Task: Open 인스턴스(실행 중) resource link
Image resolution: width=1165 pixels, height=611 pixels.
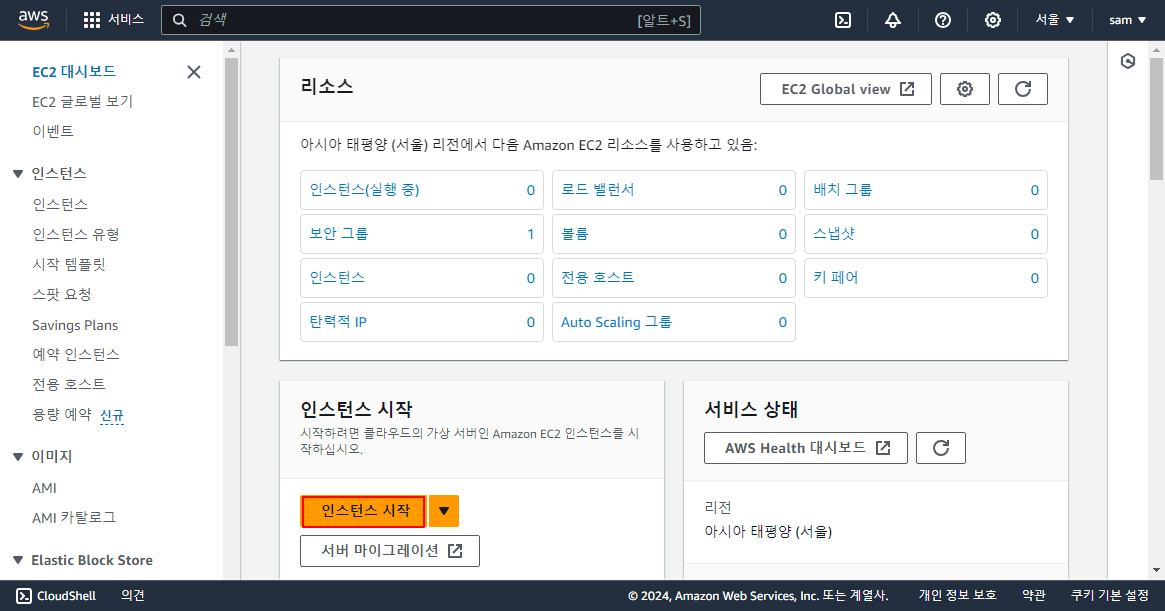Action: 365,190
